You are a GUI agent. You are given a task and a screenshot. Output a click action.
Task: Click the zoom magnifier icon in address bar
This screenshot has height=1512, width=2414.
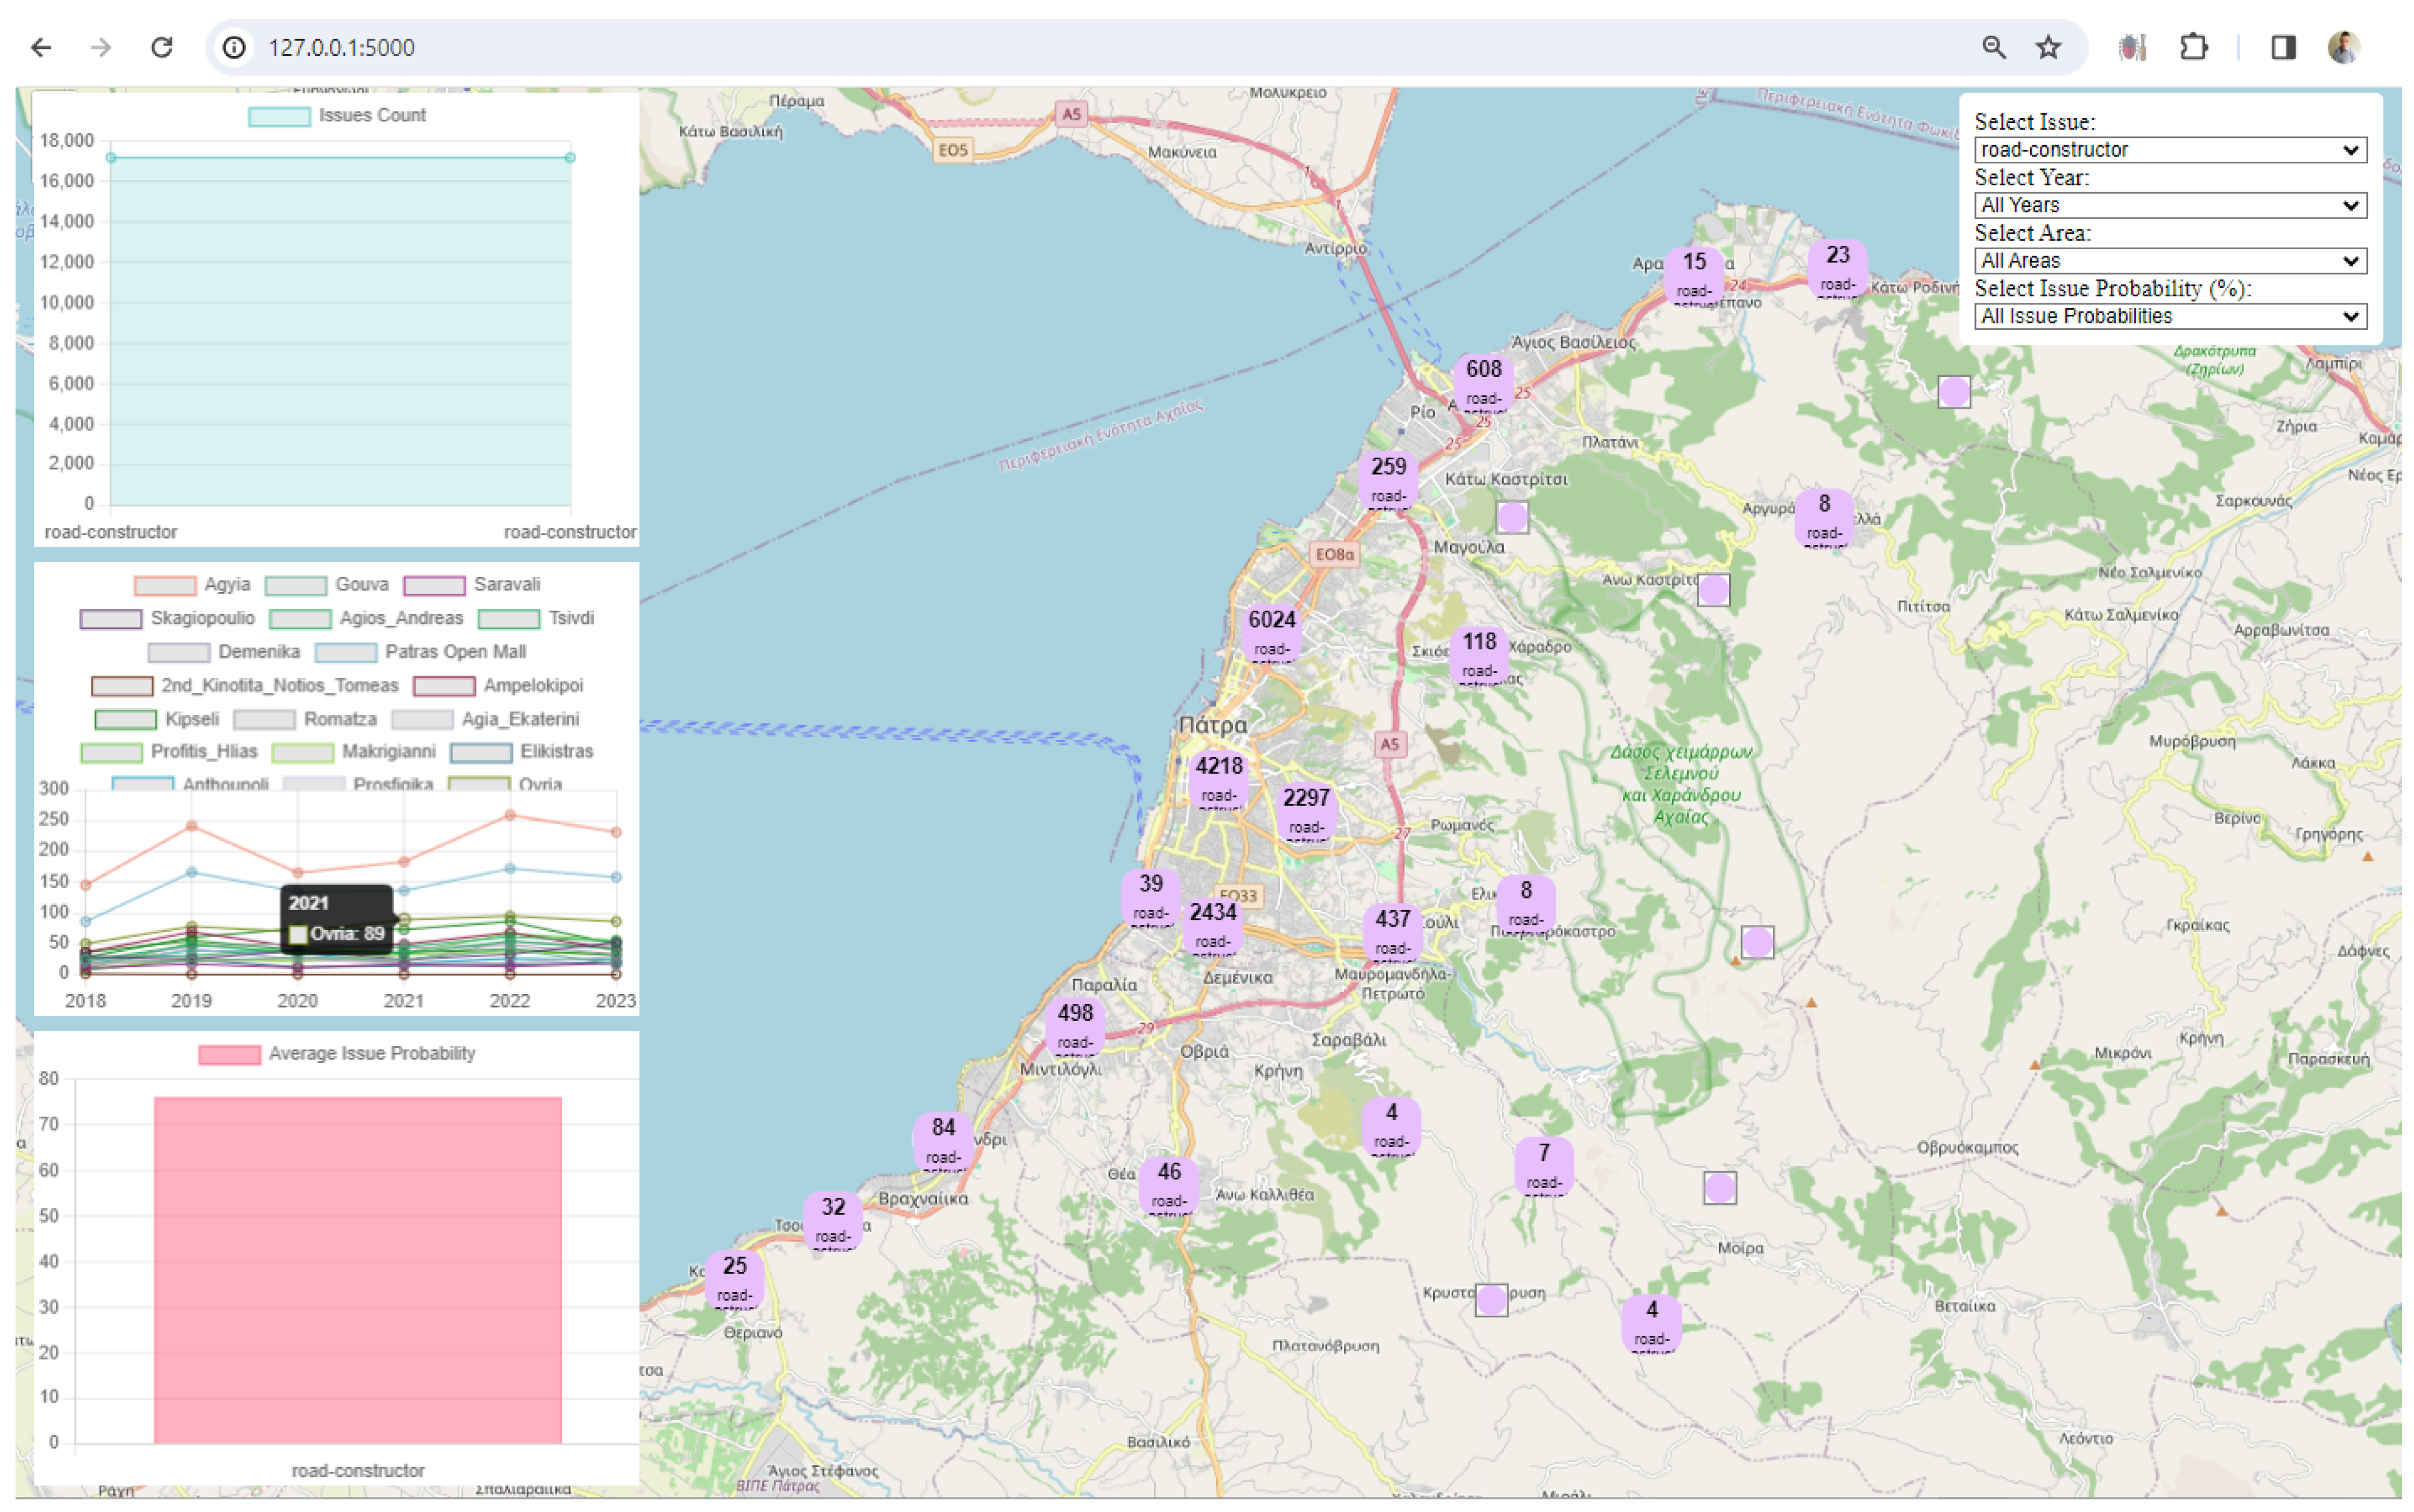[1993, 47]
